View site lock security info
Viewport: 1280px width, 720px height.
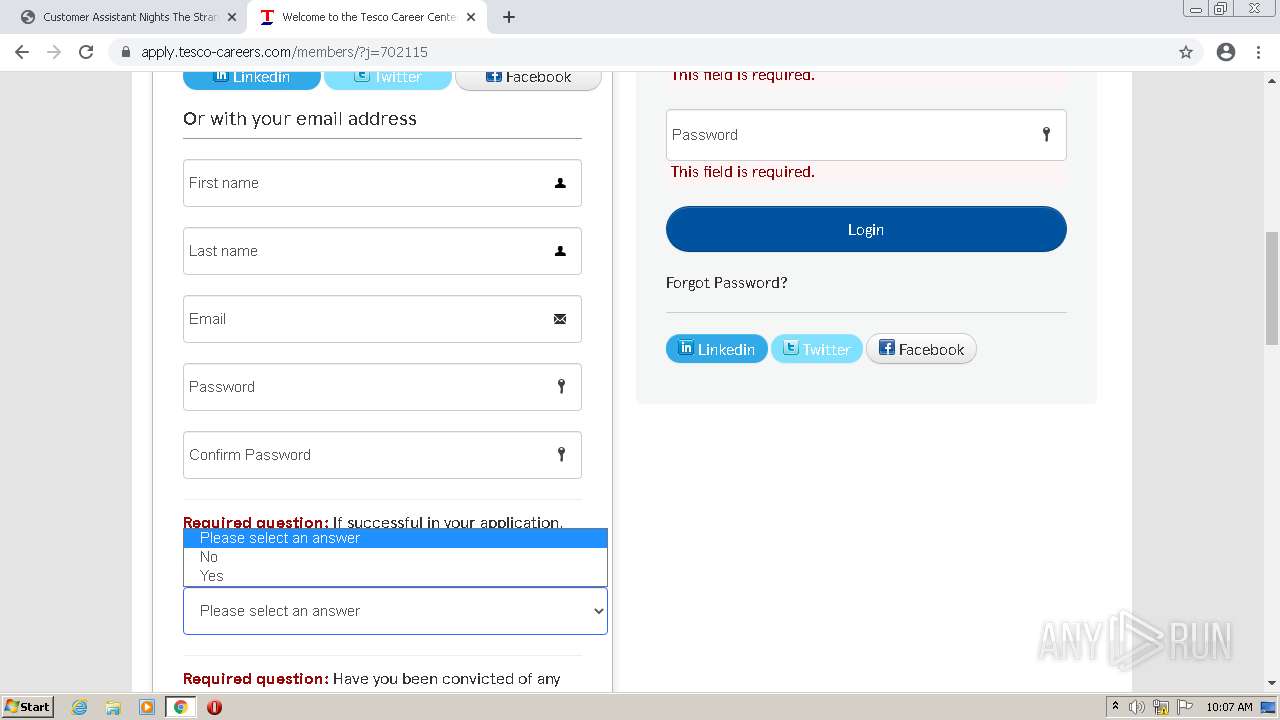pyautogui.click(x=126, y=52)
